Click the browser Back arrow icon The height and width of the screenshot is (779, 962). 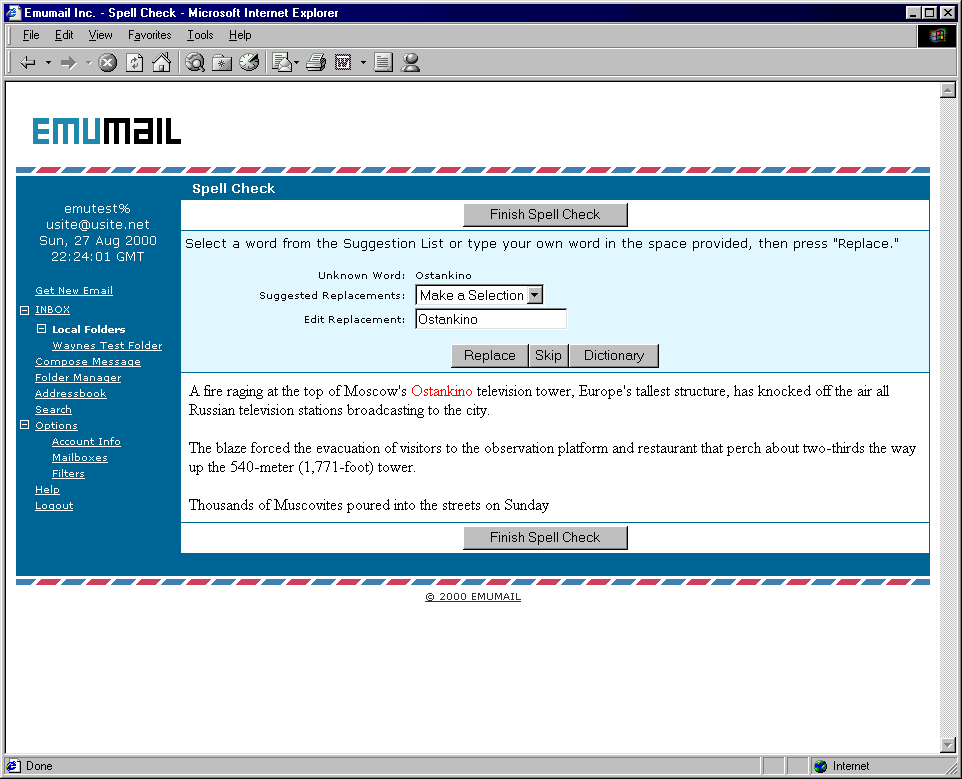click(x=27, y=63)
